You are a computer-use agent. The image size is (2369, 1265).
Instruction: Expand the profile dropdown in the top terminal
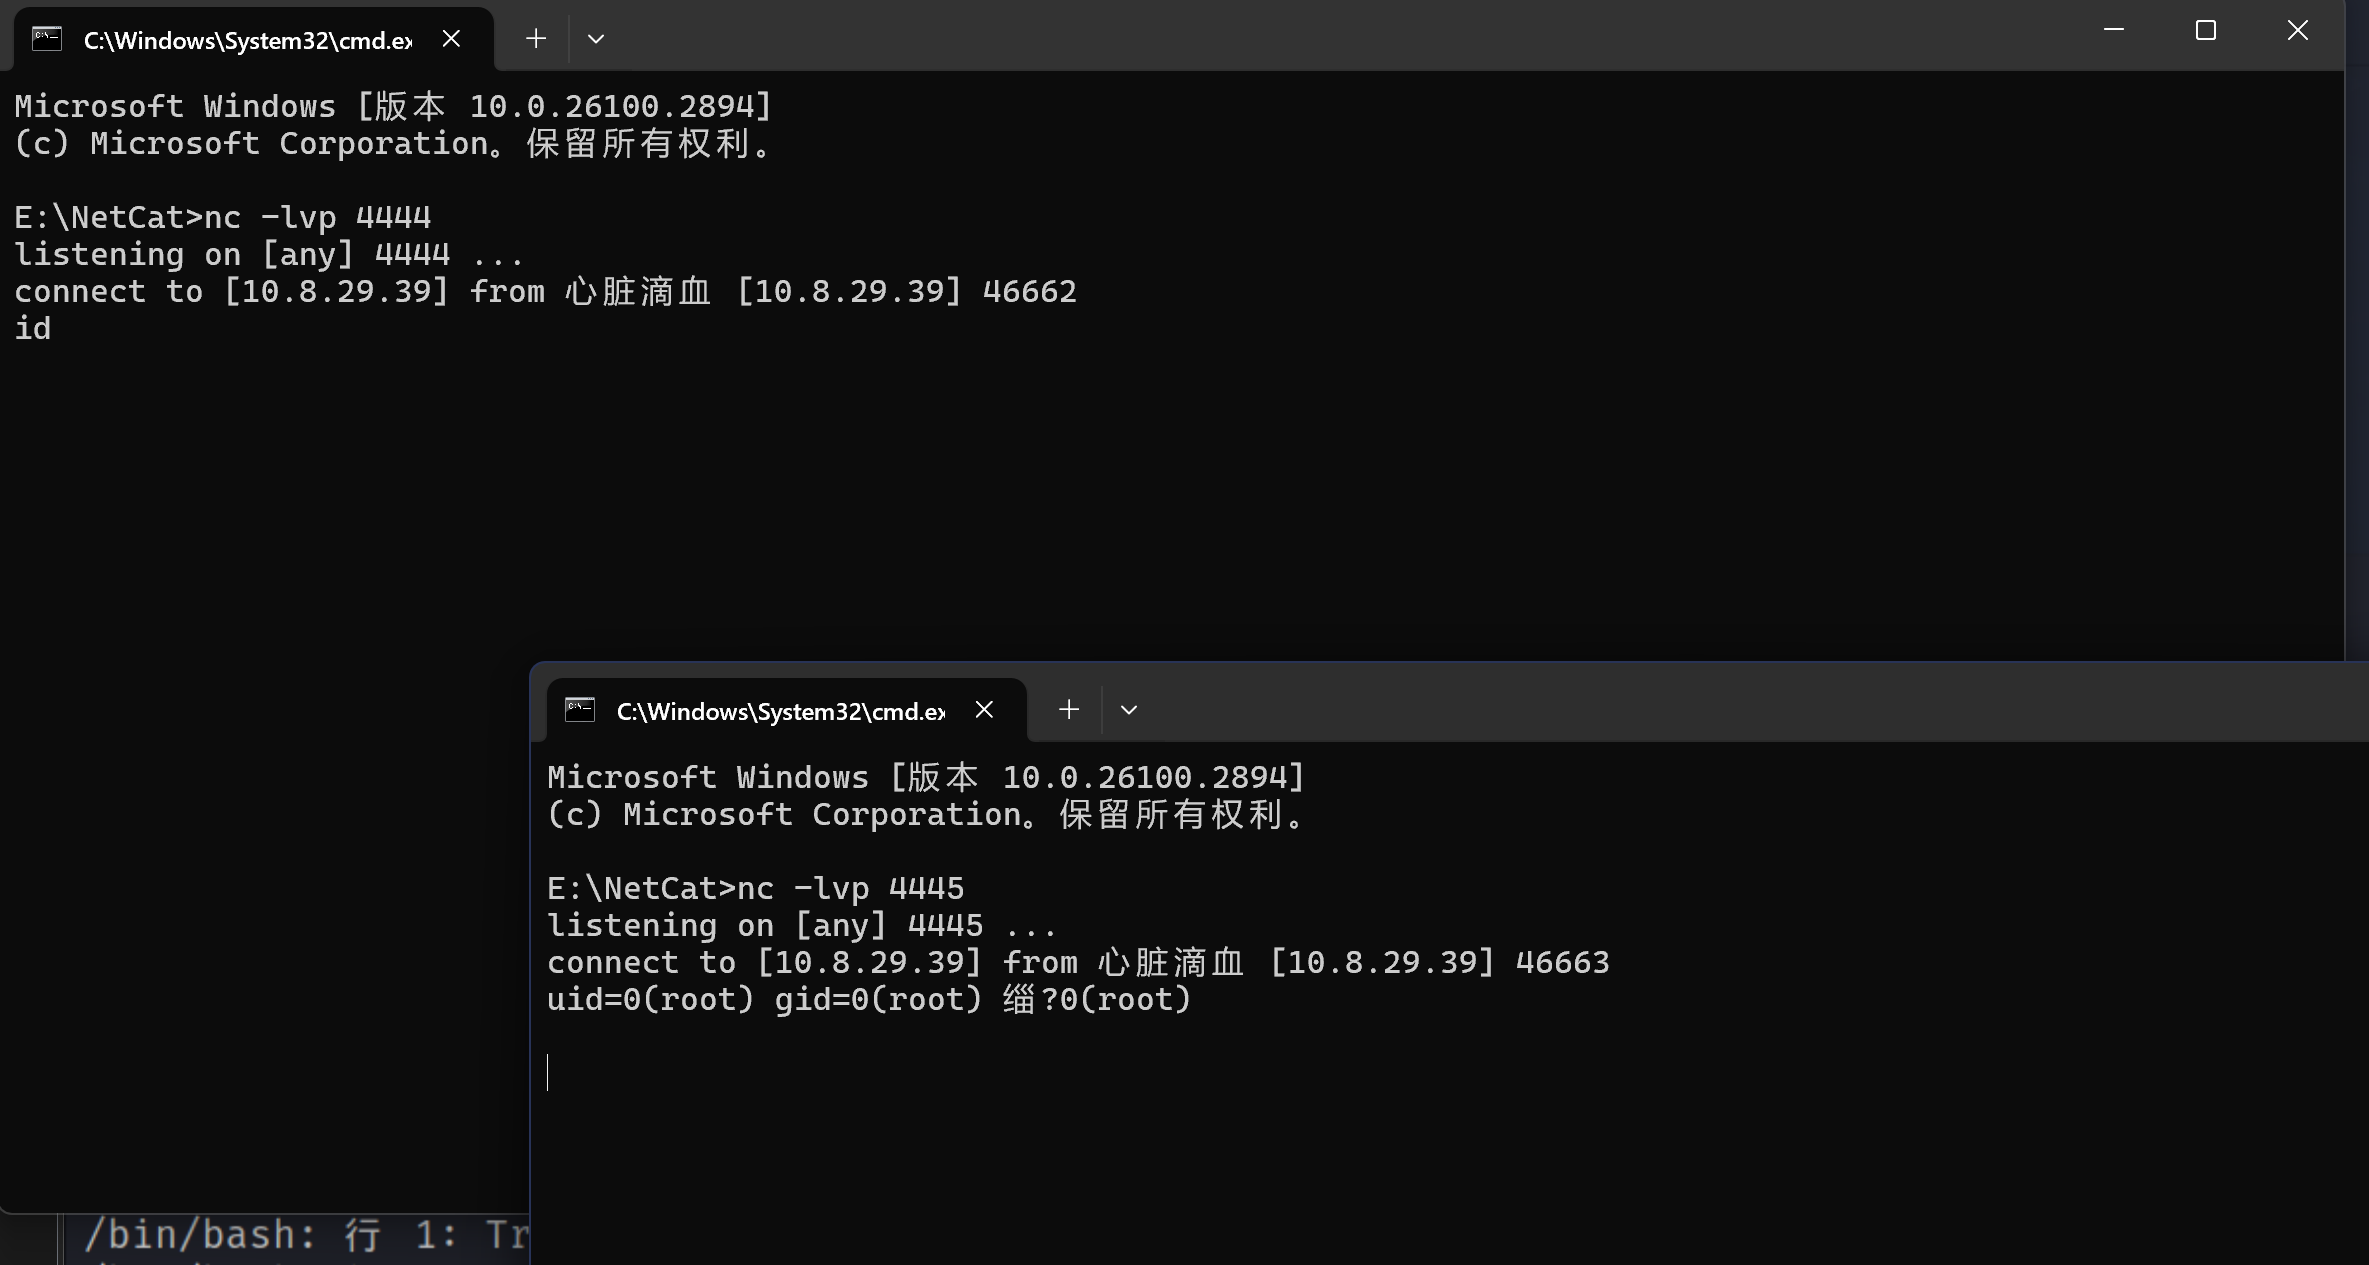[x=596, y=38]
